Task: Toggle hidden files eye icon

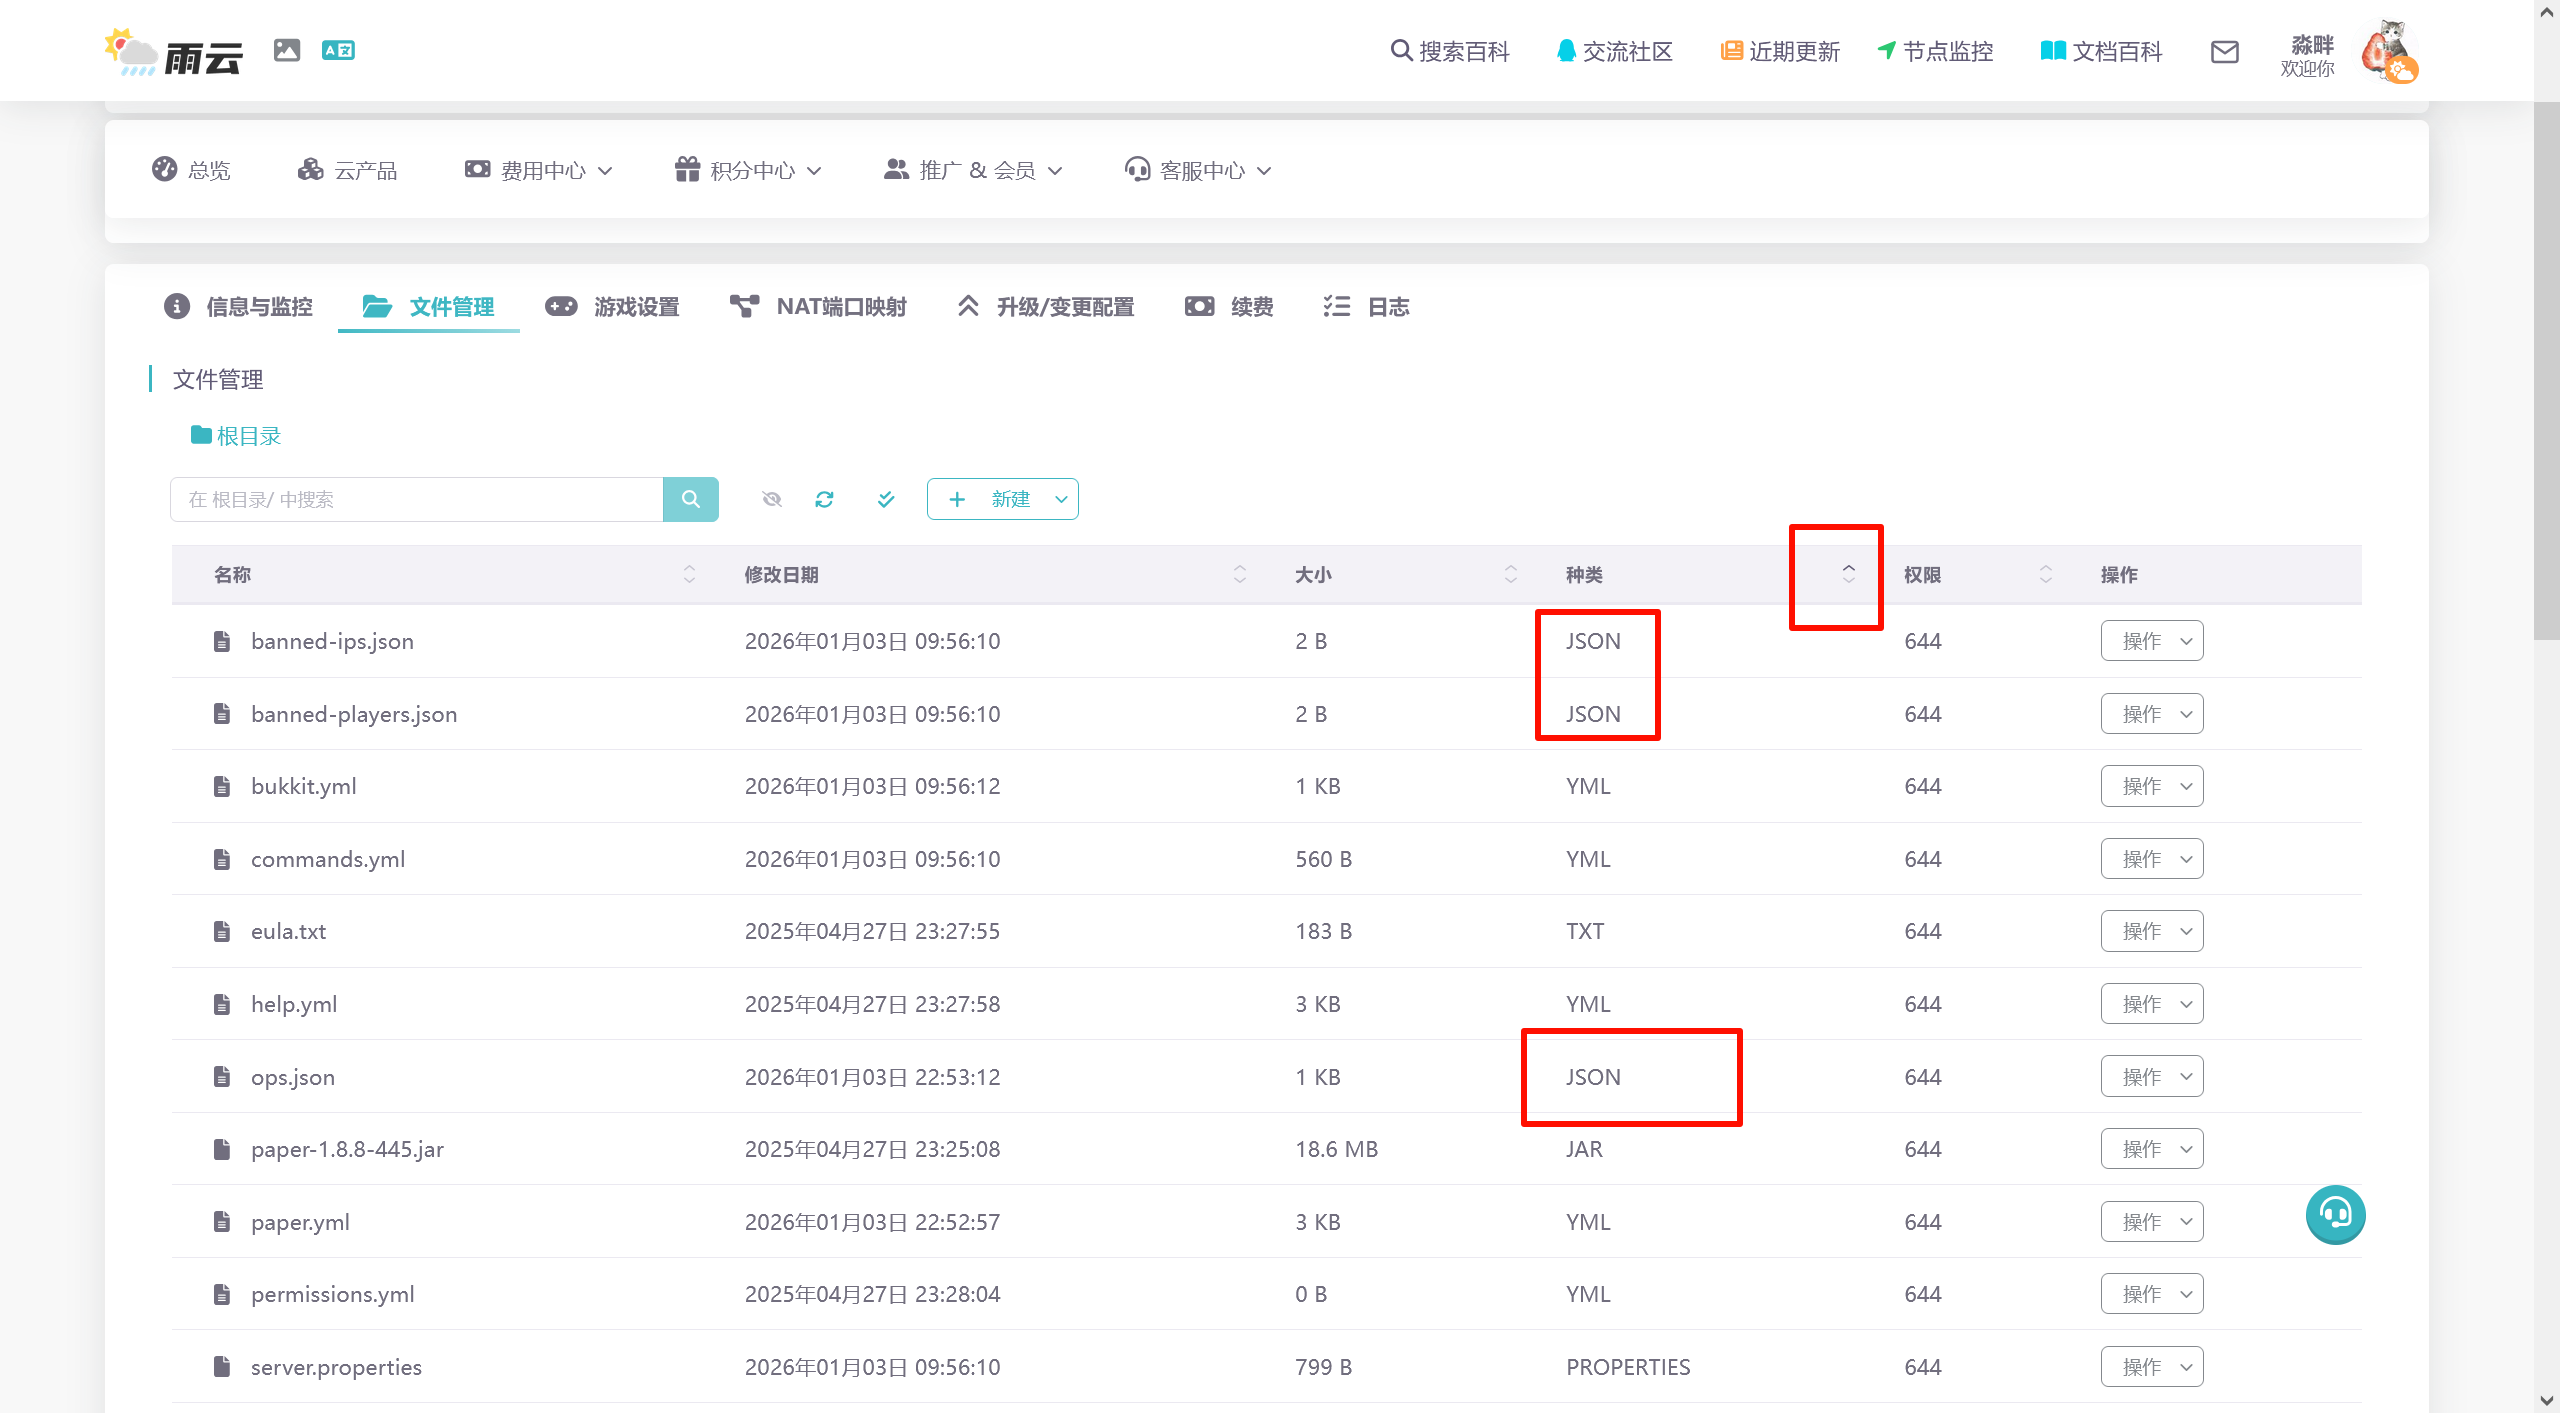Action: pyautogui.click(x=771, y=499)
